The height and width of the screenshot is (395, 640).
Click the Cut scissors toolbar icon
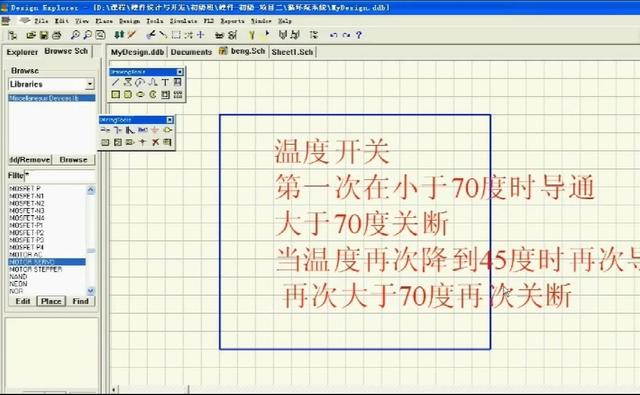coord(151,35)
